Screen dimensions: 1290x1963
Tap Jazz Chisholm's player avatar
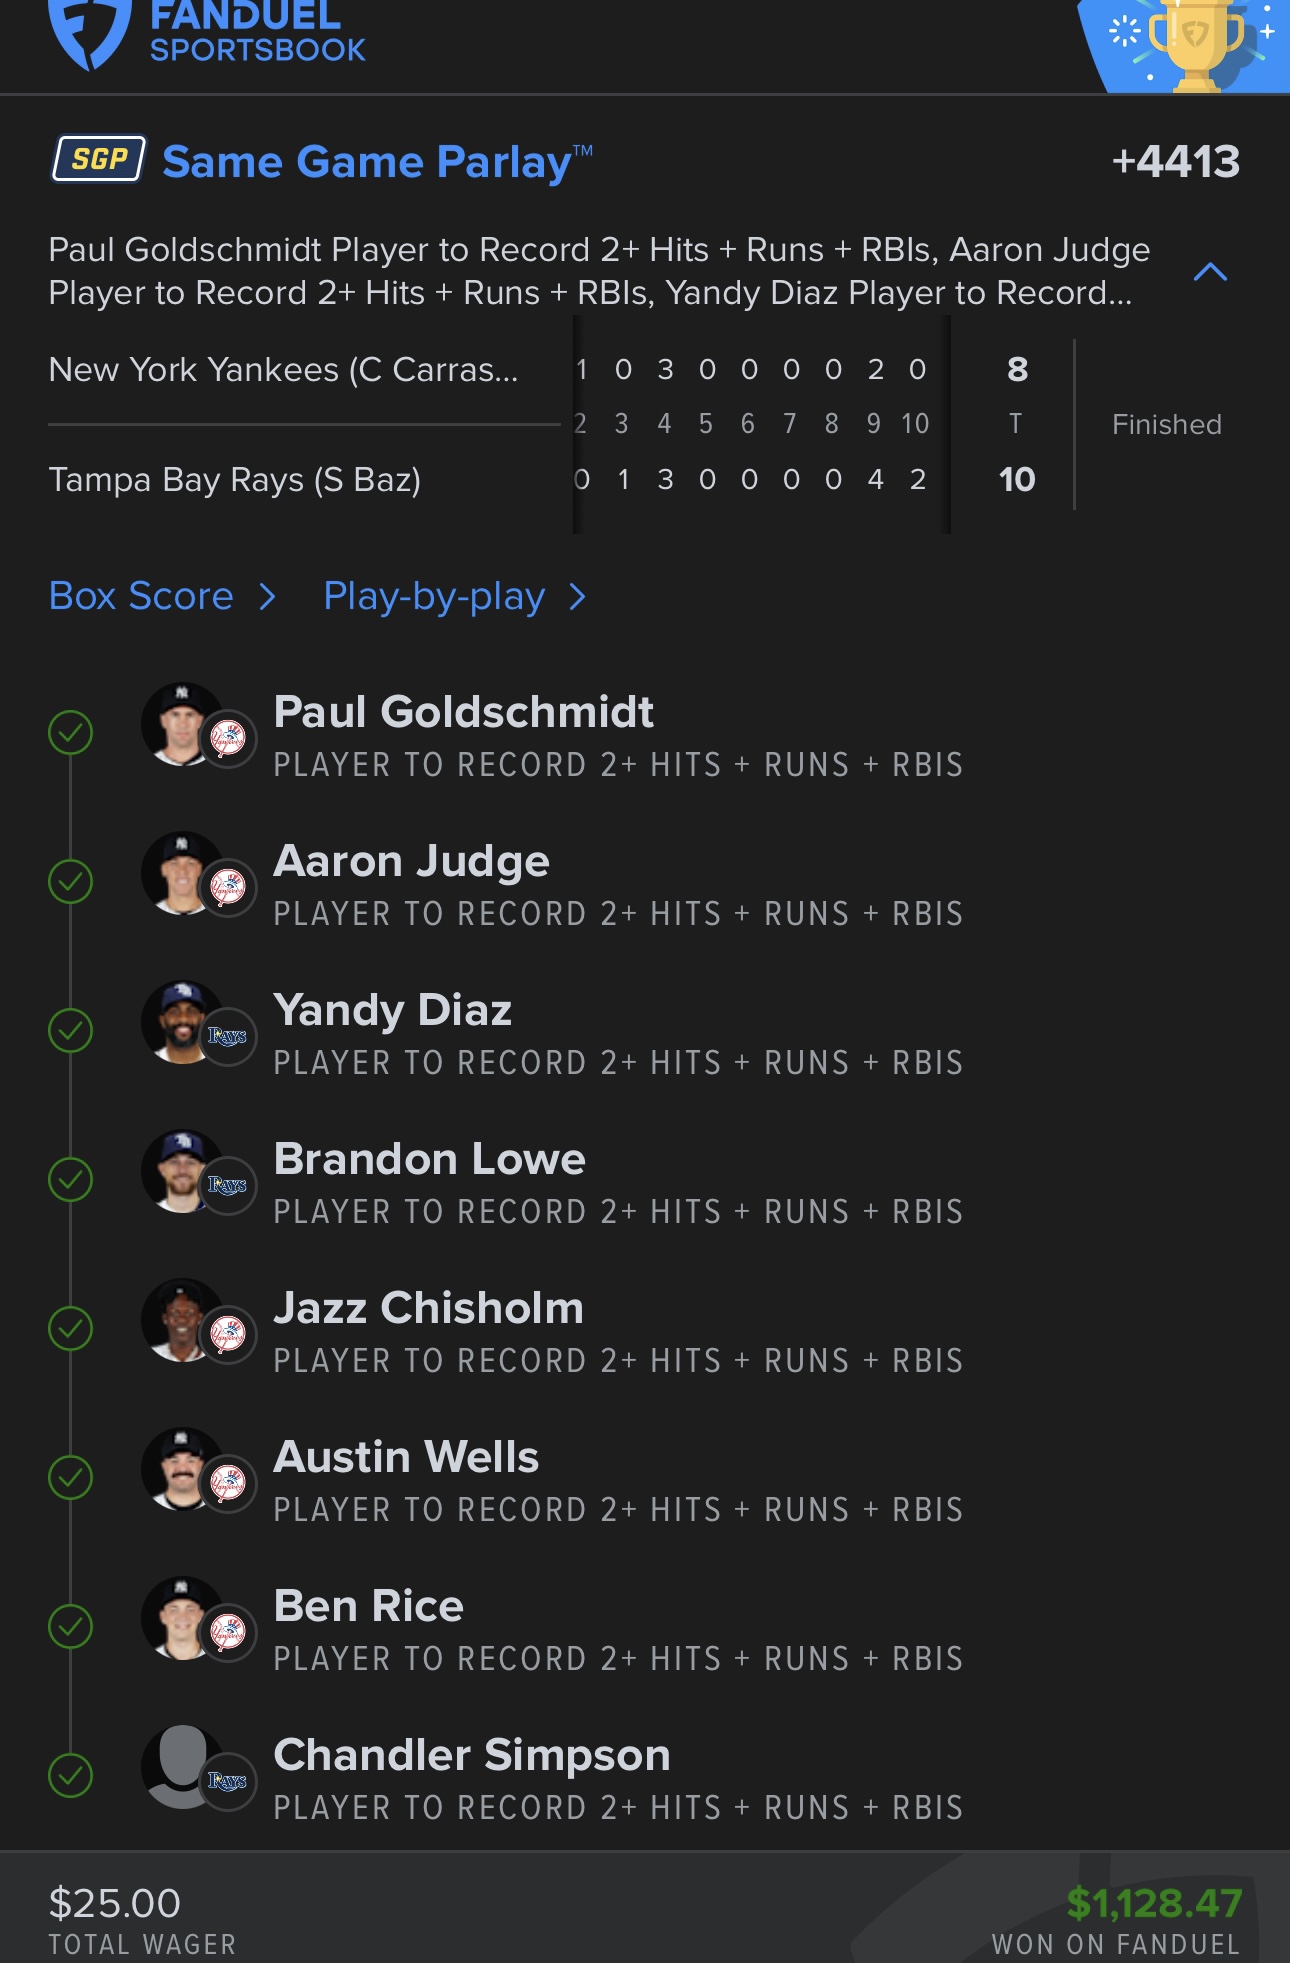(183, 1320)
